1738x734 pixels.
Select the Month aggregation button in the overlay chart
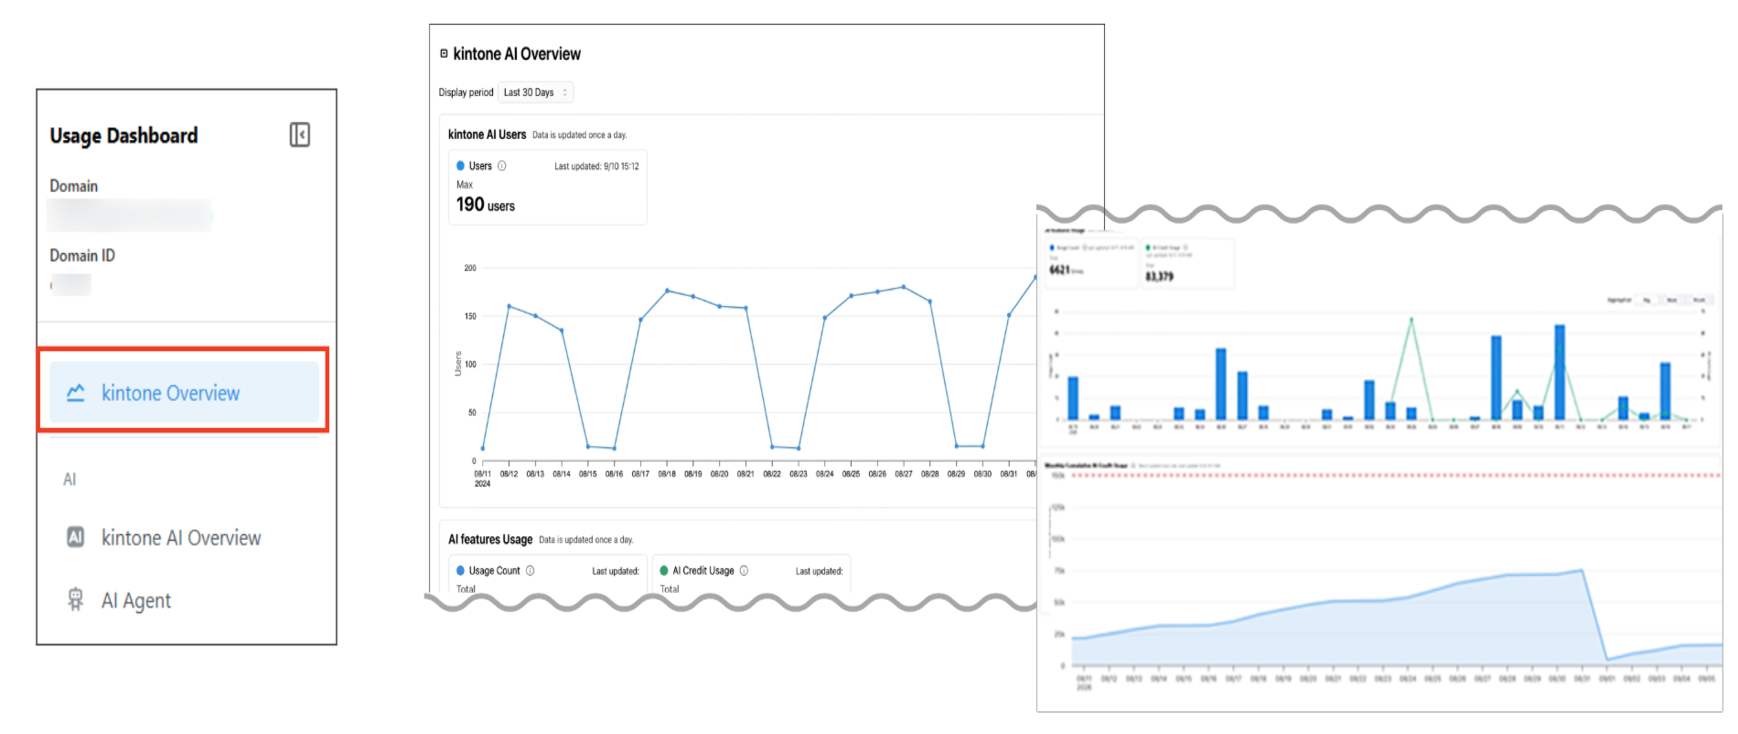tap(1698, 299)
